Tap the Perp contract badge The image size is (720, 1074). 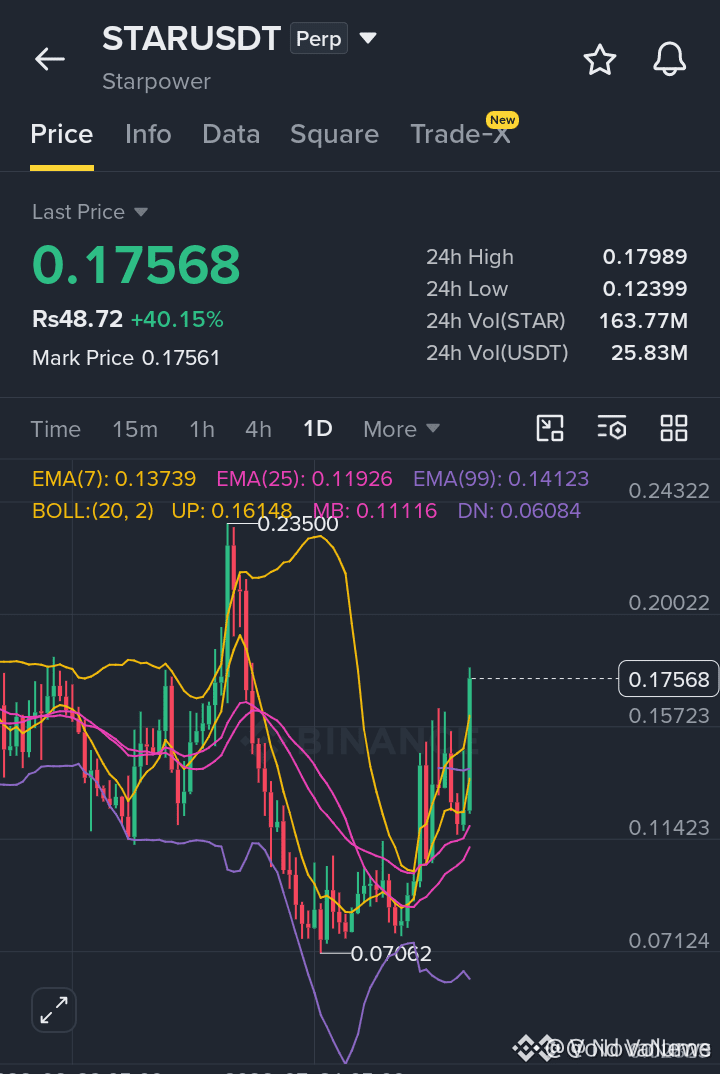point(319,38)
